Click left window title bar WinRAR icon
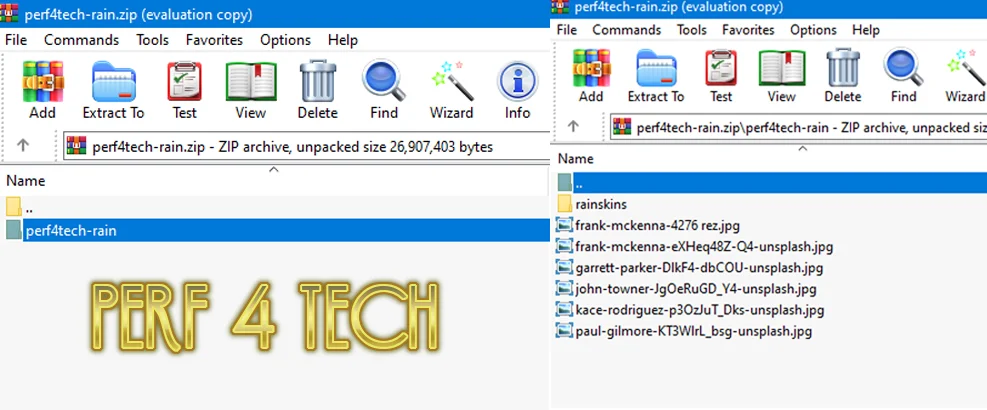The height and width of the screenshot is (410, 987). pyautogui.click(x=9, y=13)
